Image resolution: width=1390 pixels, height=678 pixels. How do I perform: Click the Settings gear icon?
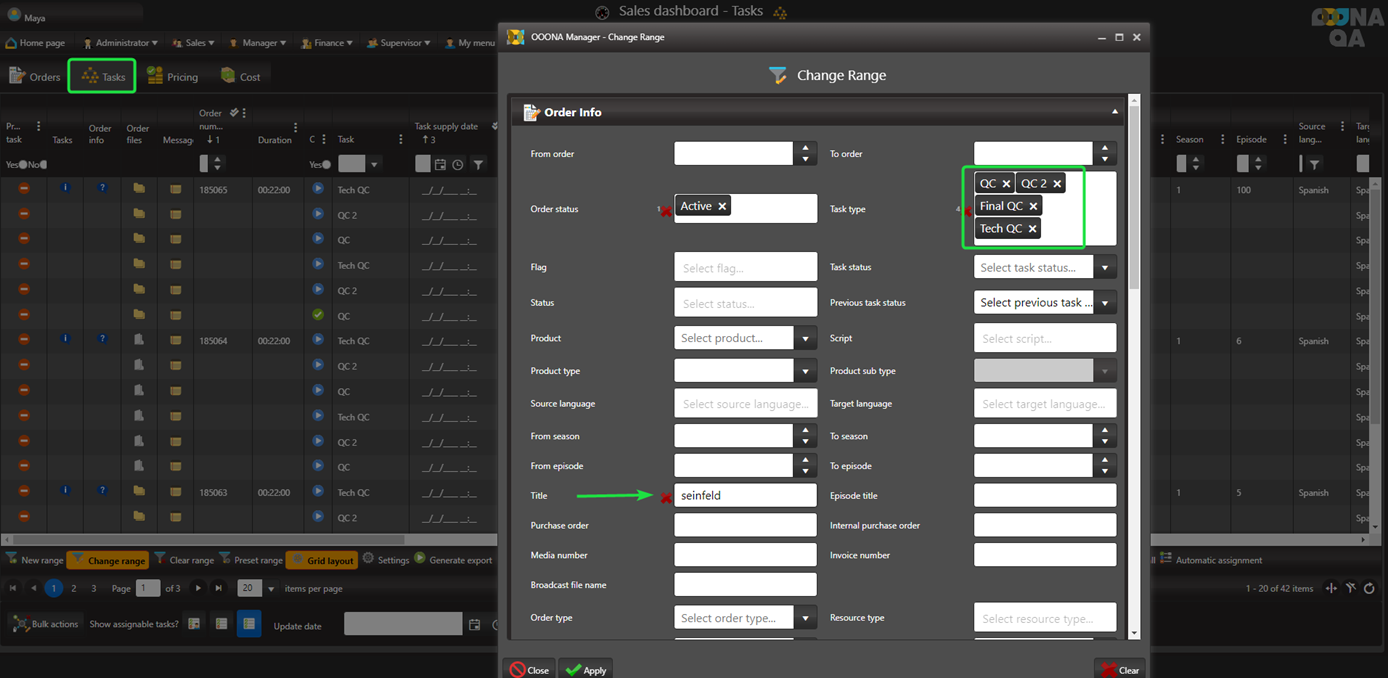click(x=368, y=559)
